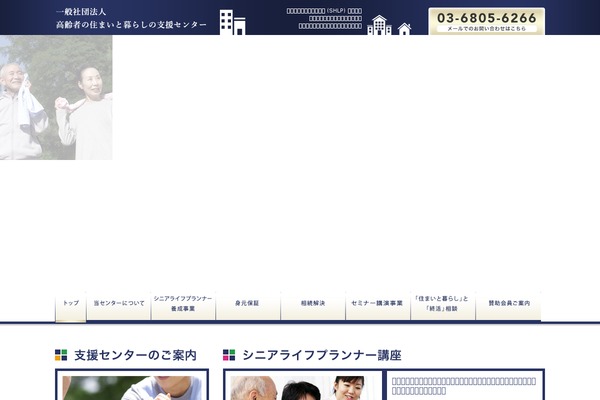
Task: Open the 身元保証 navigation item
Action: [x=248, y=305]
